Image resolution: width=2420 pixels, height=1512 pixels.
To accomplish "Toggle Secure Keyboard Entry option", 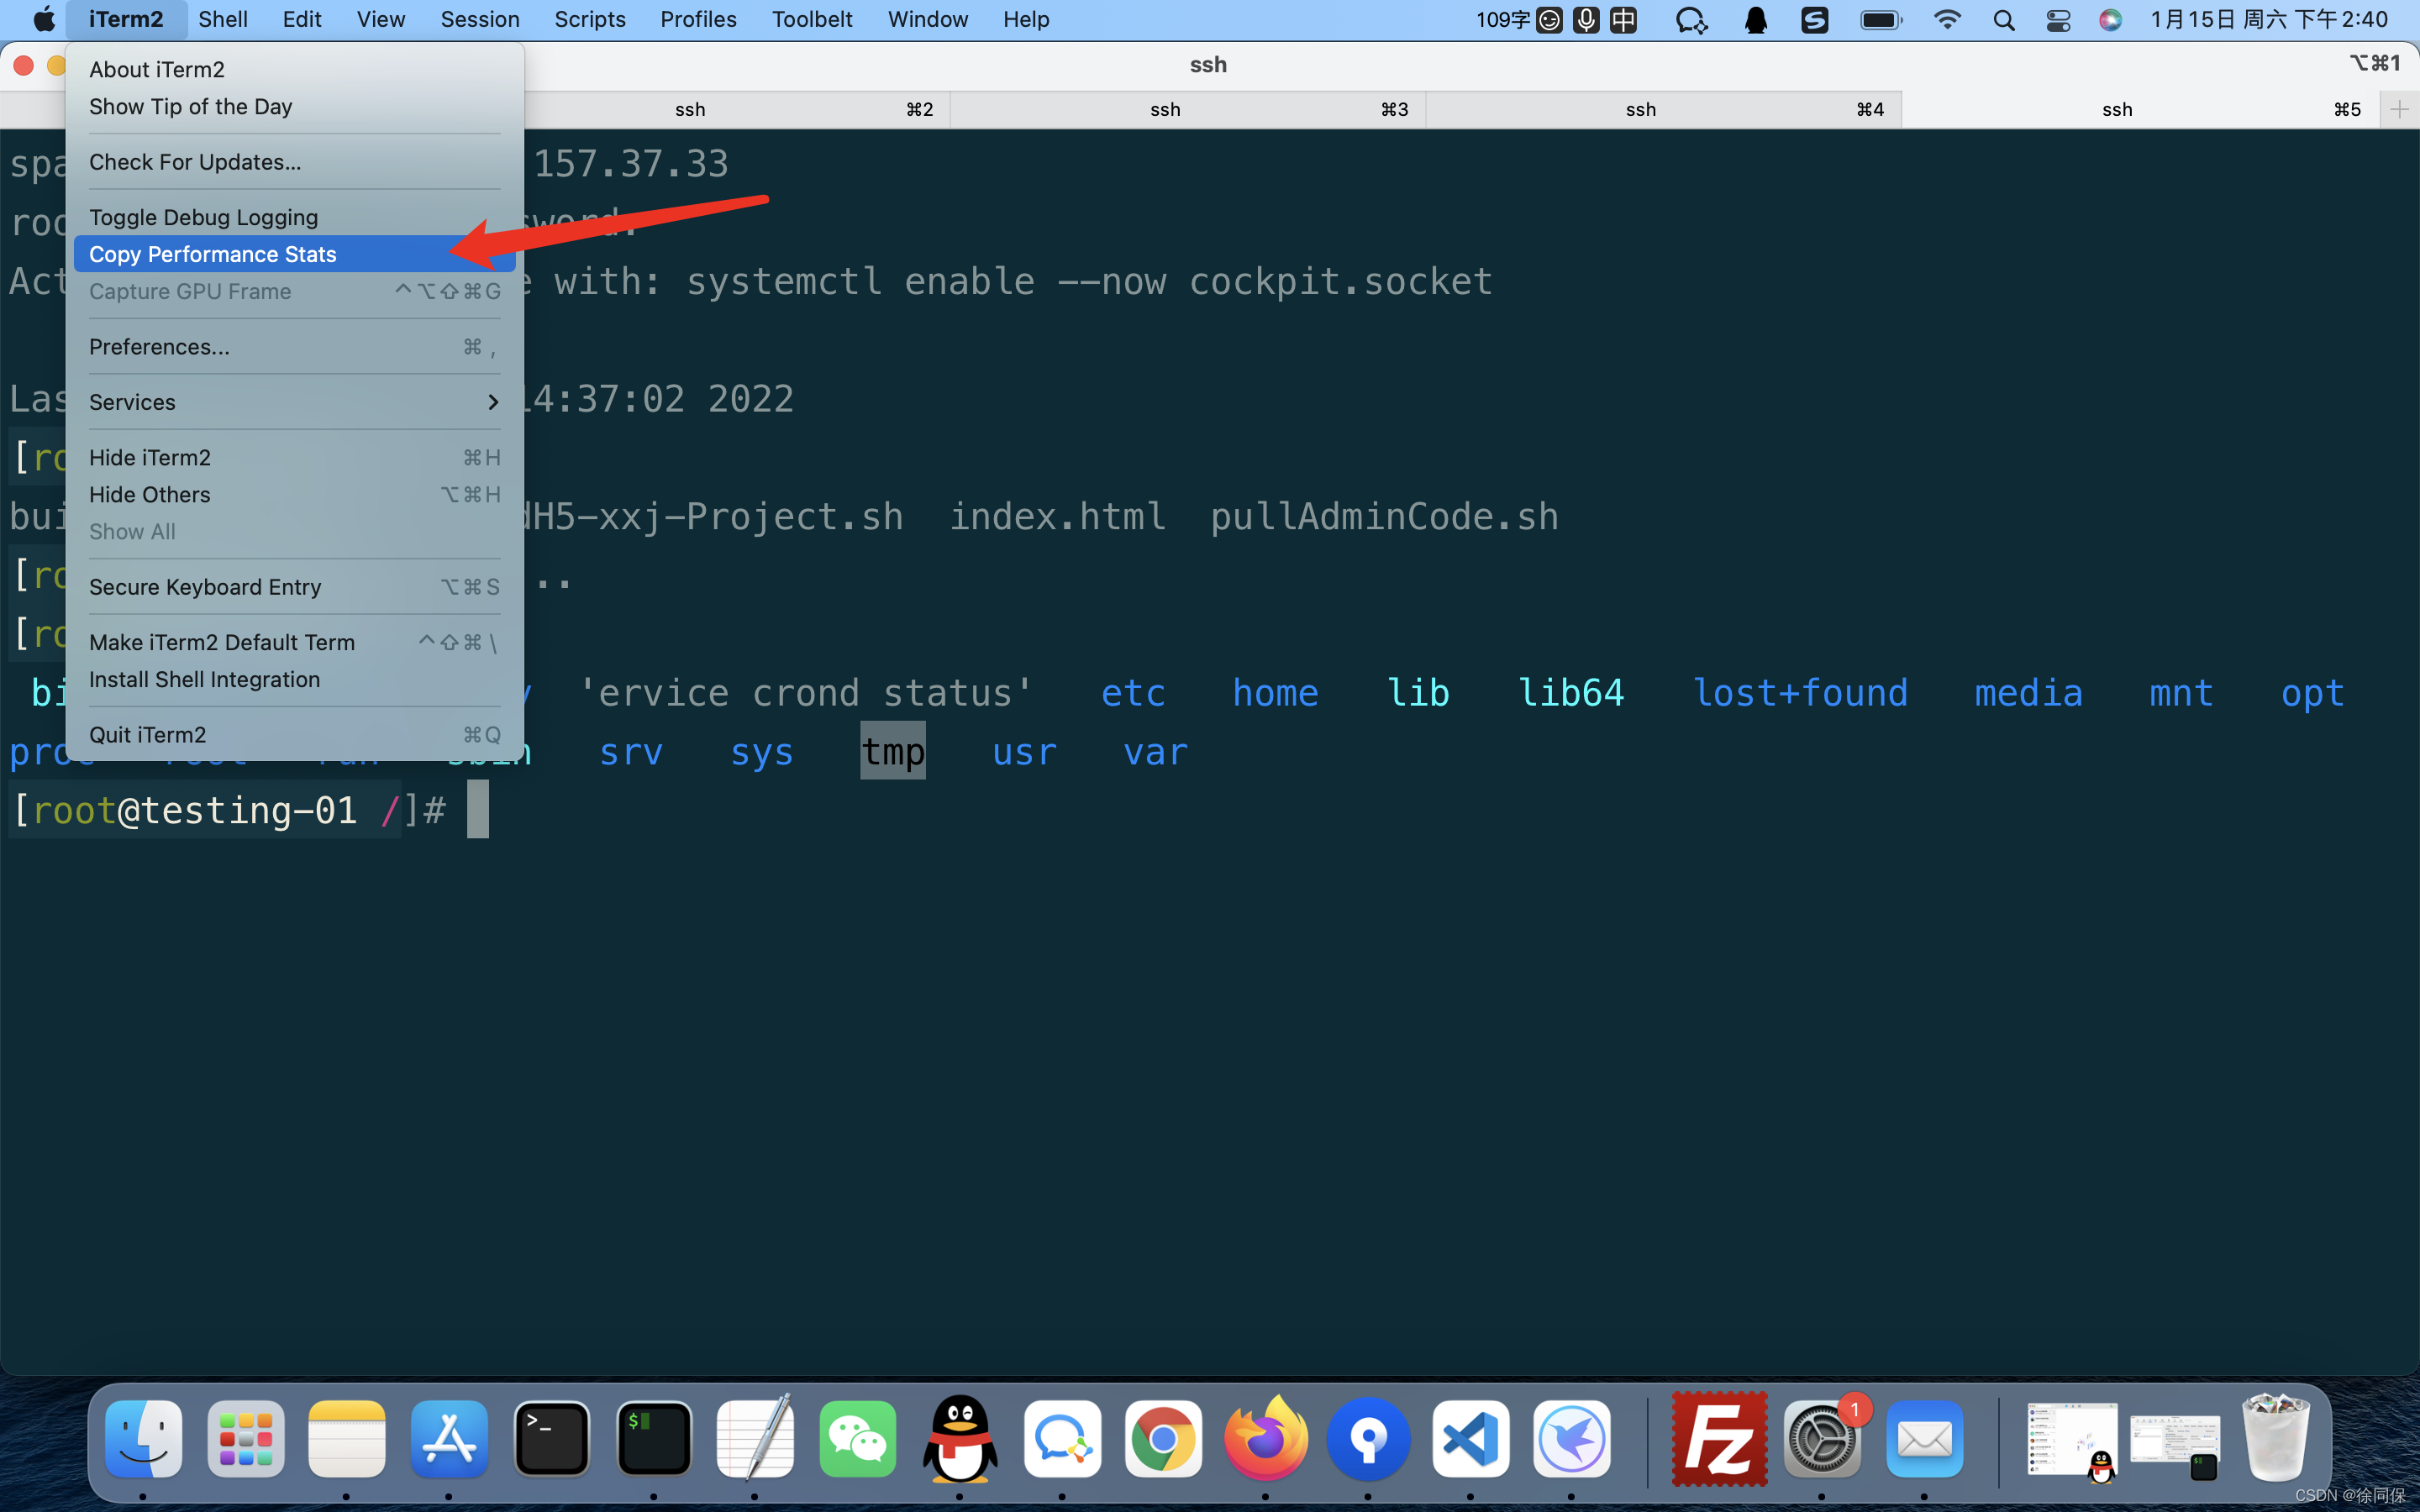I will point(205,587).
